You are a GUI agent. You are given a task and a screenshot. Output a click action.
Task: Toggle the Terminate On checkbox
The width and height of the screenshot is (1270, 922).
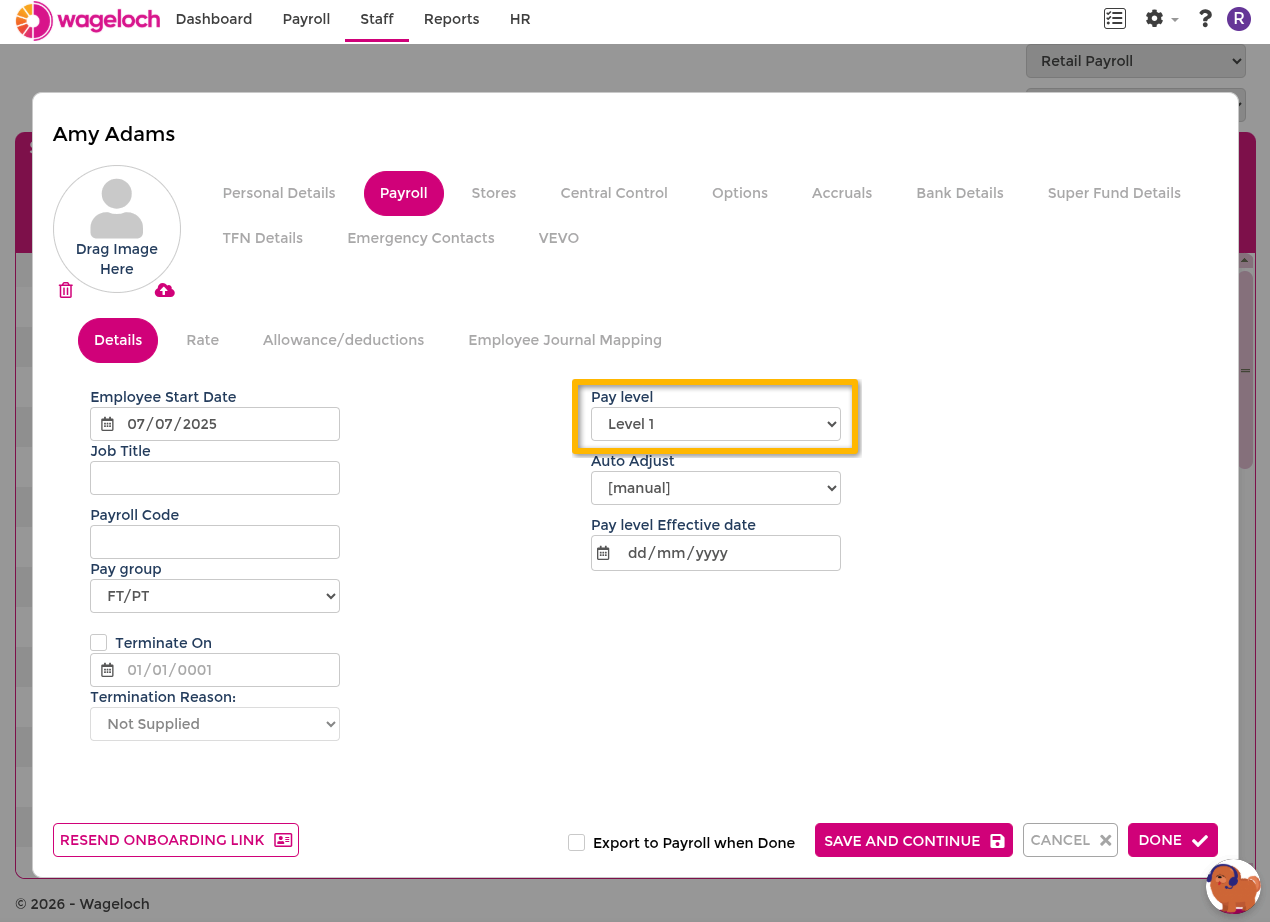99,642
